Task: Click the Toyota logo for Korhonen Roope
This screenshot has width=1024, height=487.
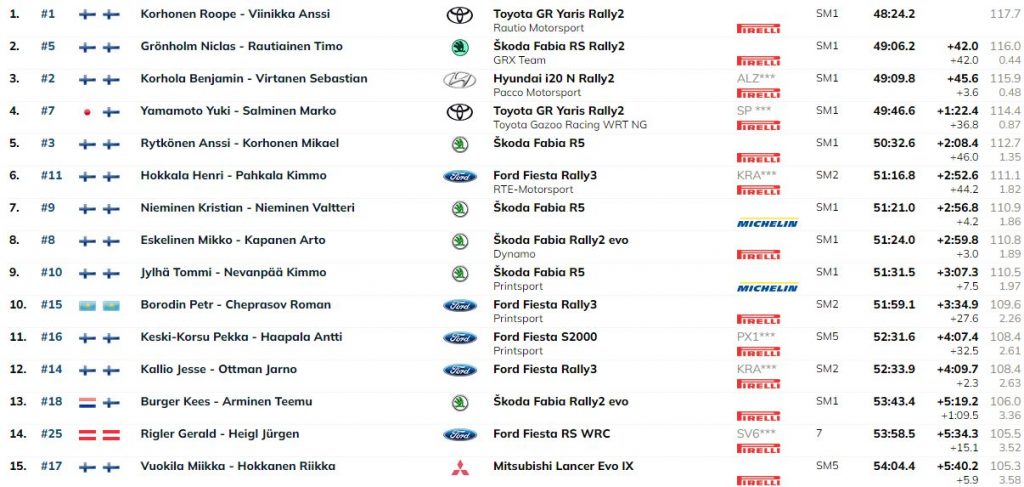Action: click(x=460, y=16)
